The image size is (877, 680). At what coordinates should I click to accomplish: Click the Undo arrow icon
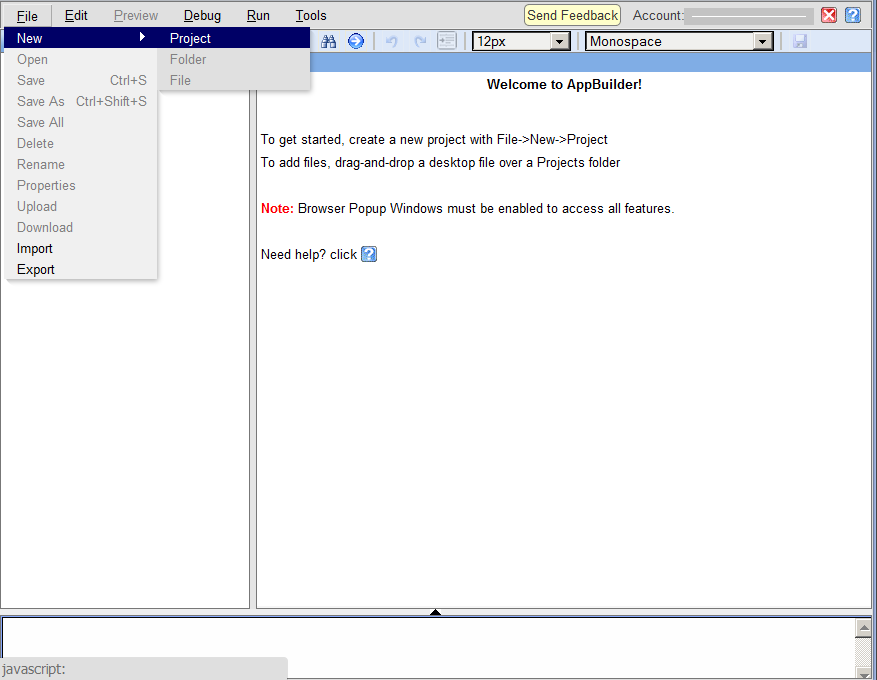392,41
